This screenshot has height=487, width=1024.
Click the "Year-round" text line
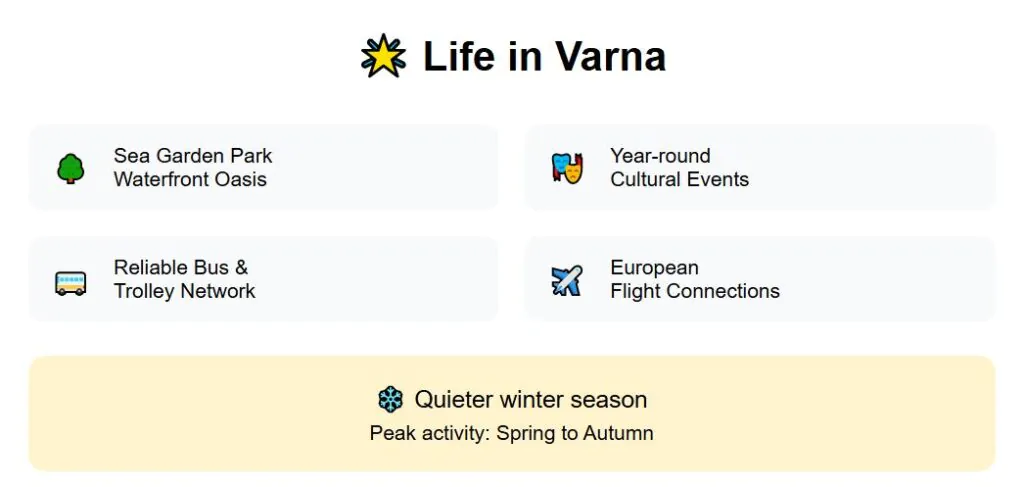660,156
